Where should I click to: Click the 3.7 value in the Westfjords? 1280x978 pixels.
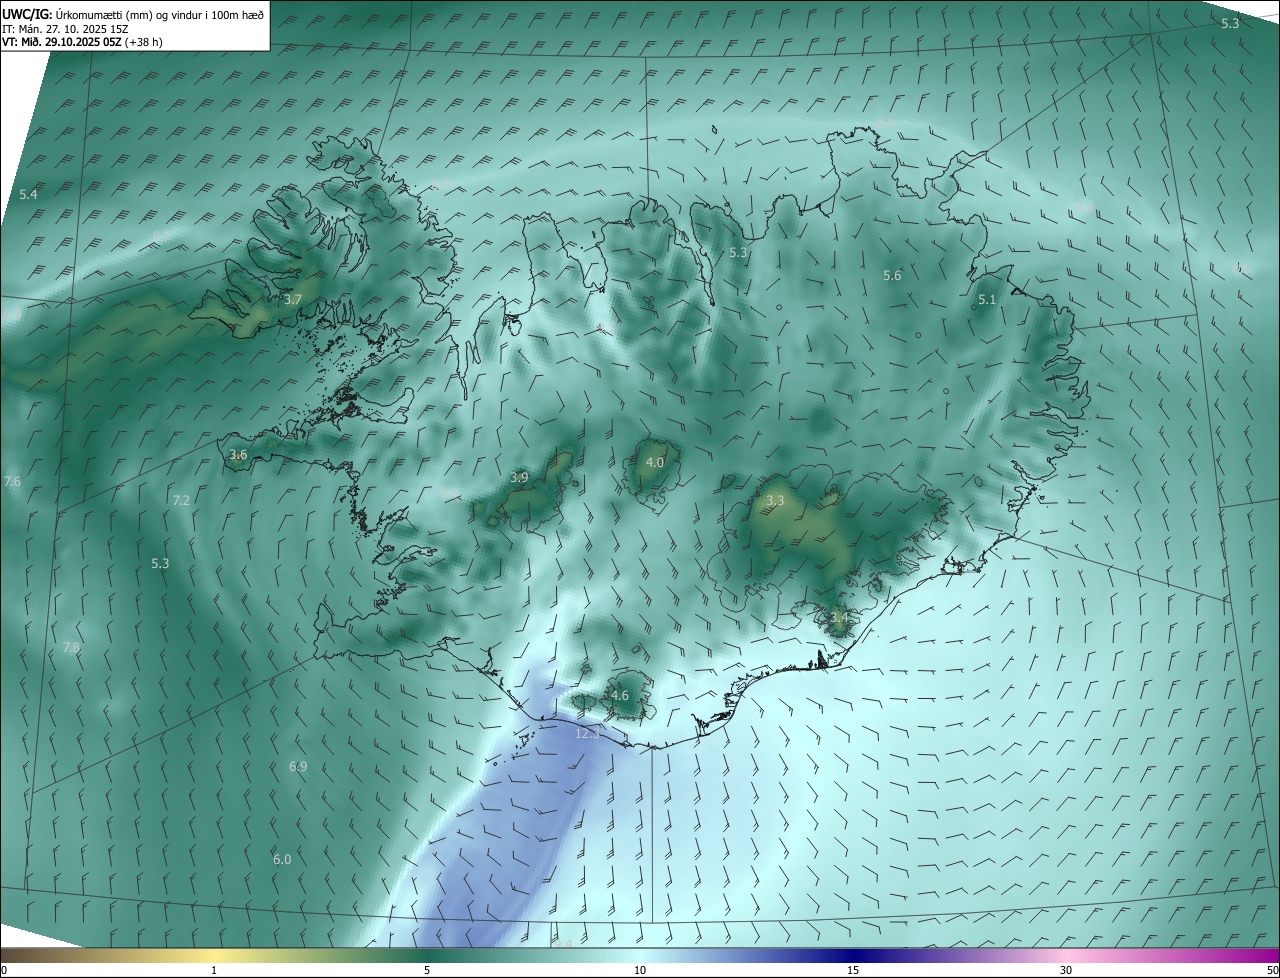click(293, 299)
